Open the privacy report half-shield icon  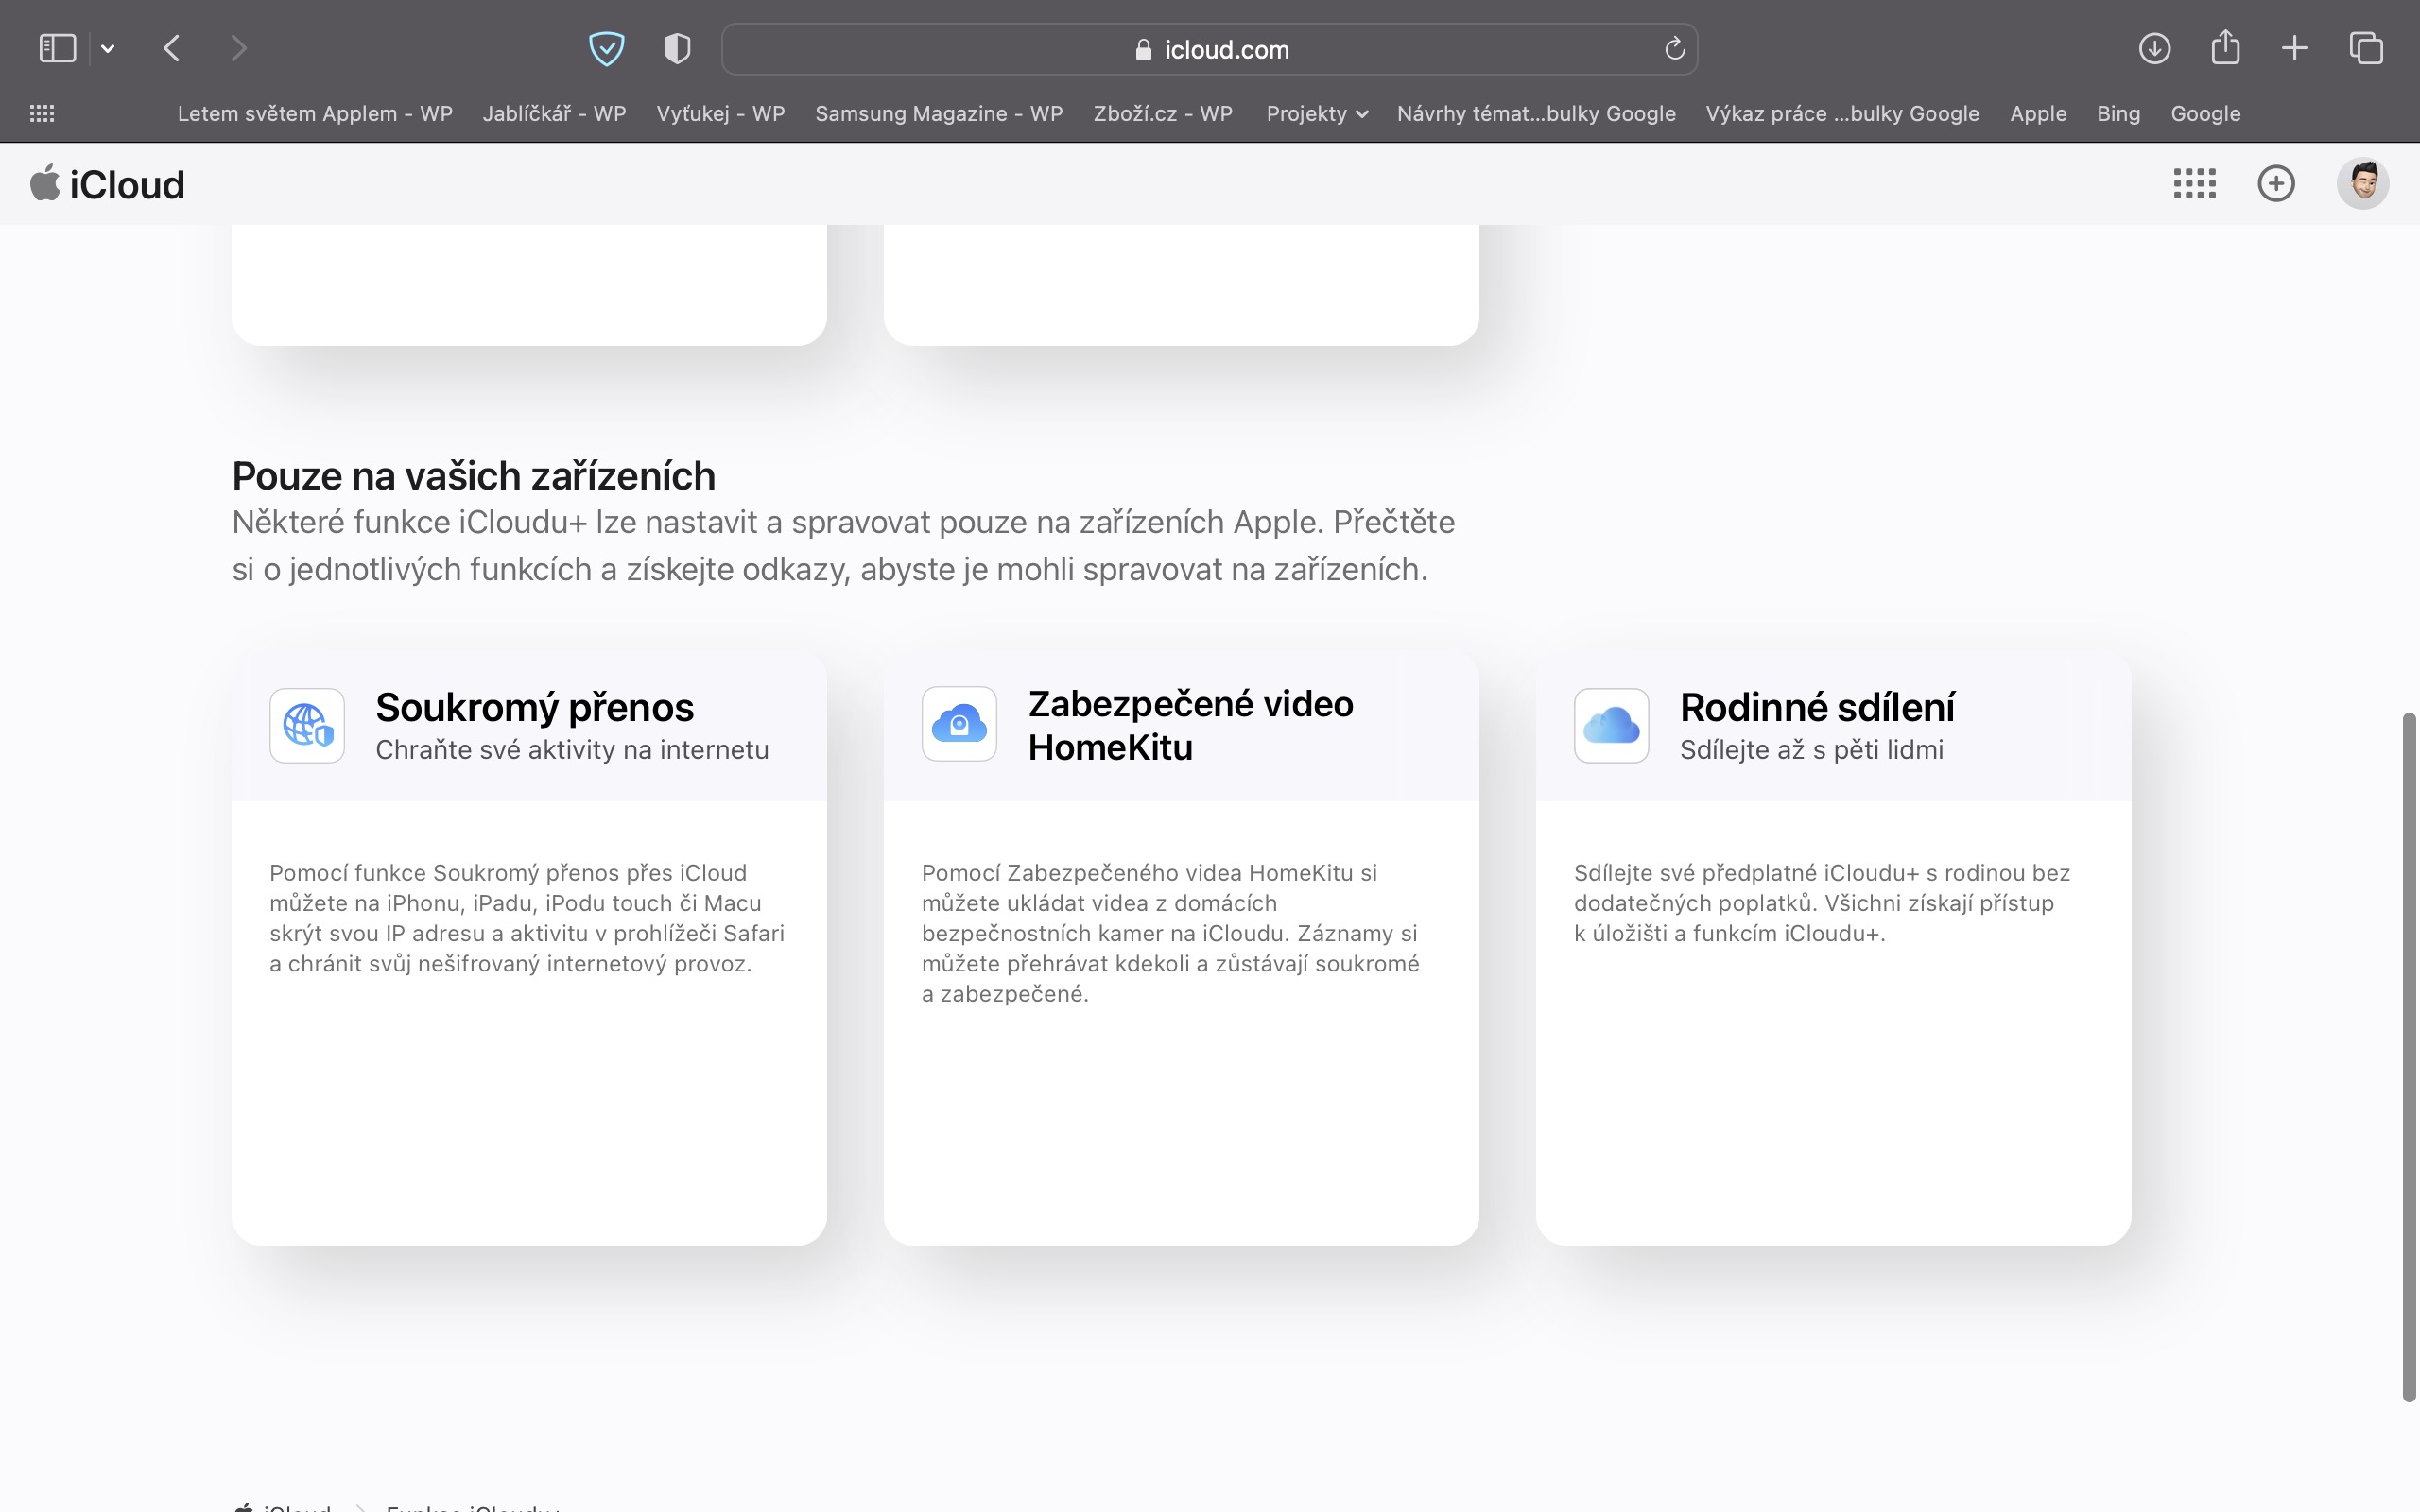[x=677, y=48]
